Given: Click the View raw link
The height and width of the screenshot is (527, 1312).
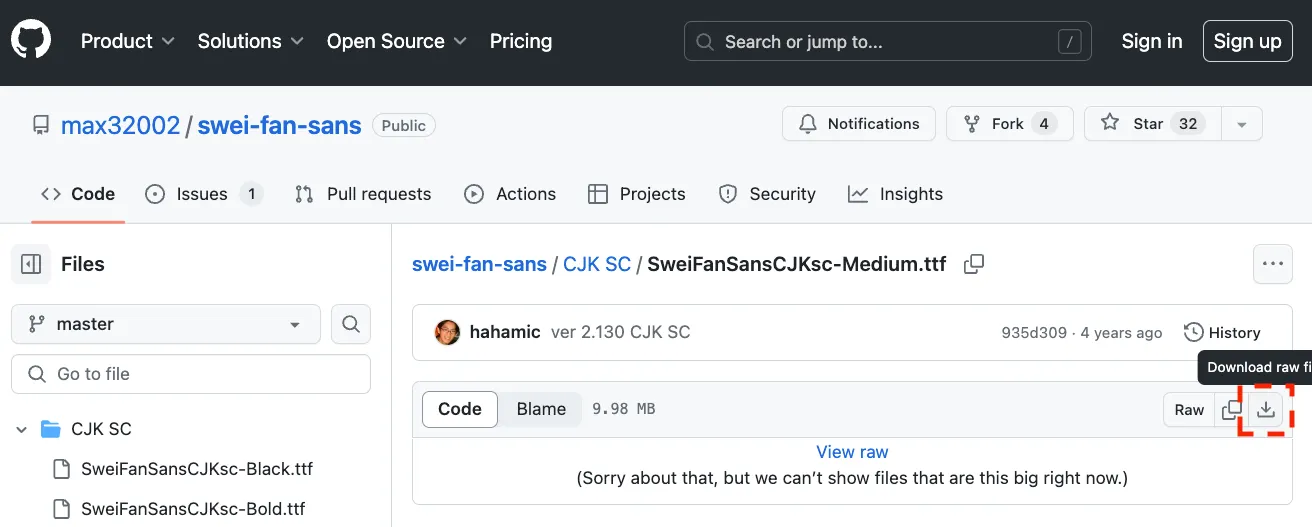Looking at the screenshot, I should point(852,452).
